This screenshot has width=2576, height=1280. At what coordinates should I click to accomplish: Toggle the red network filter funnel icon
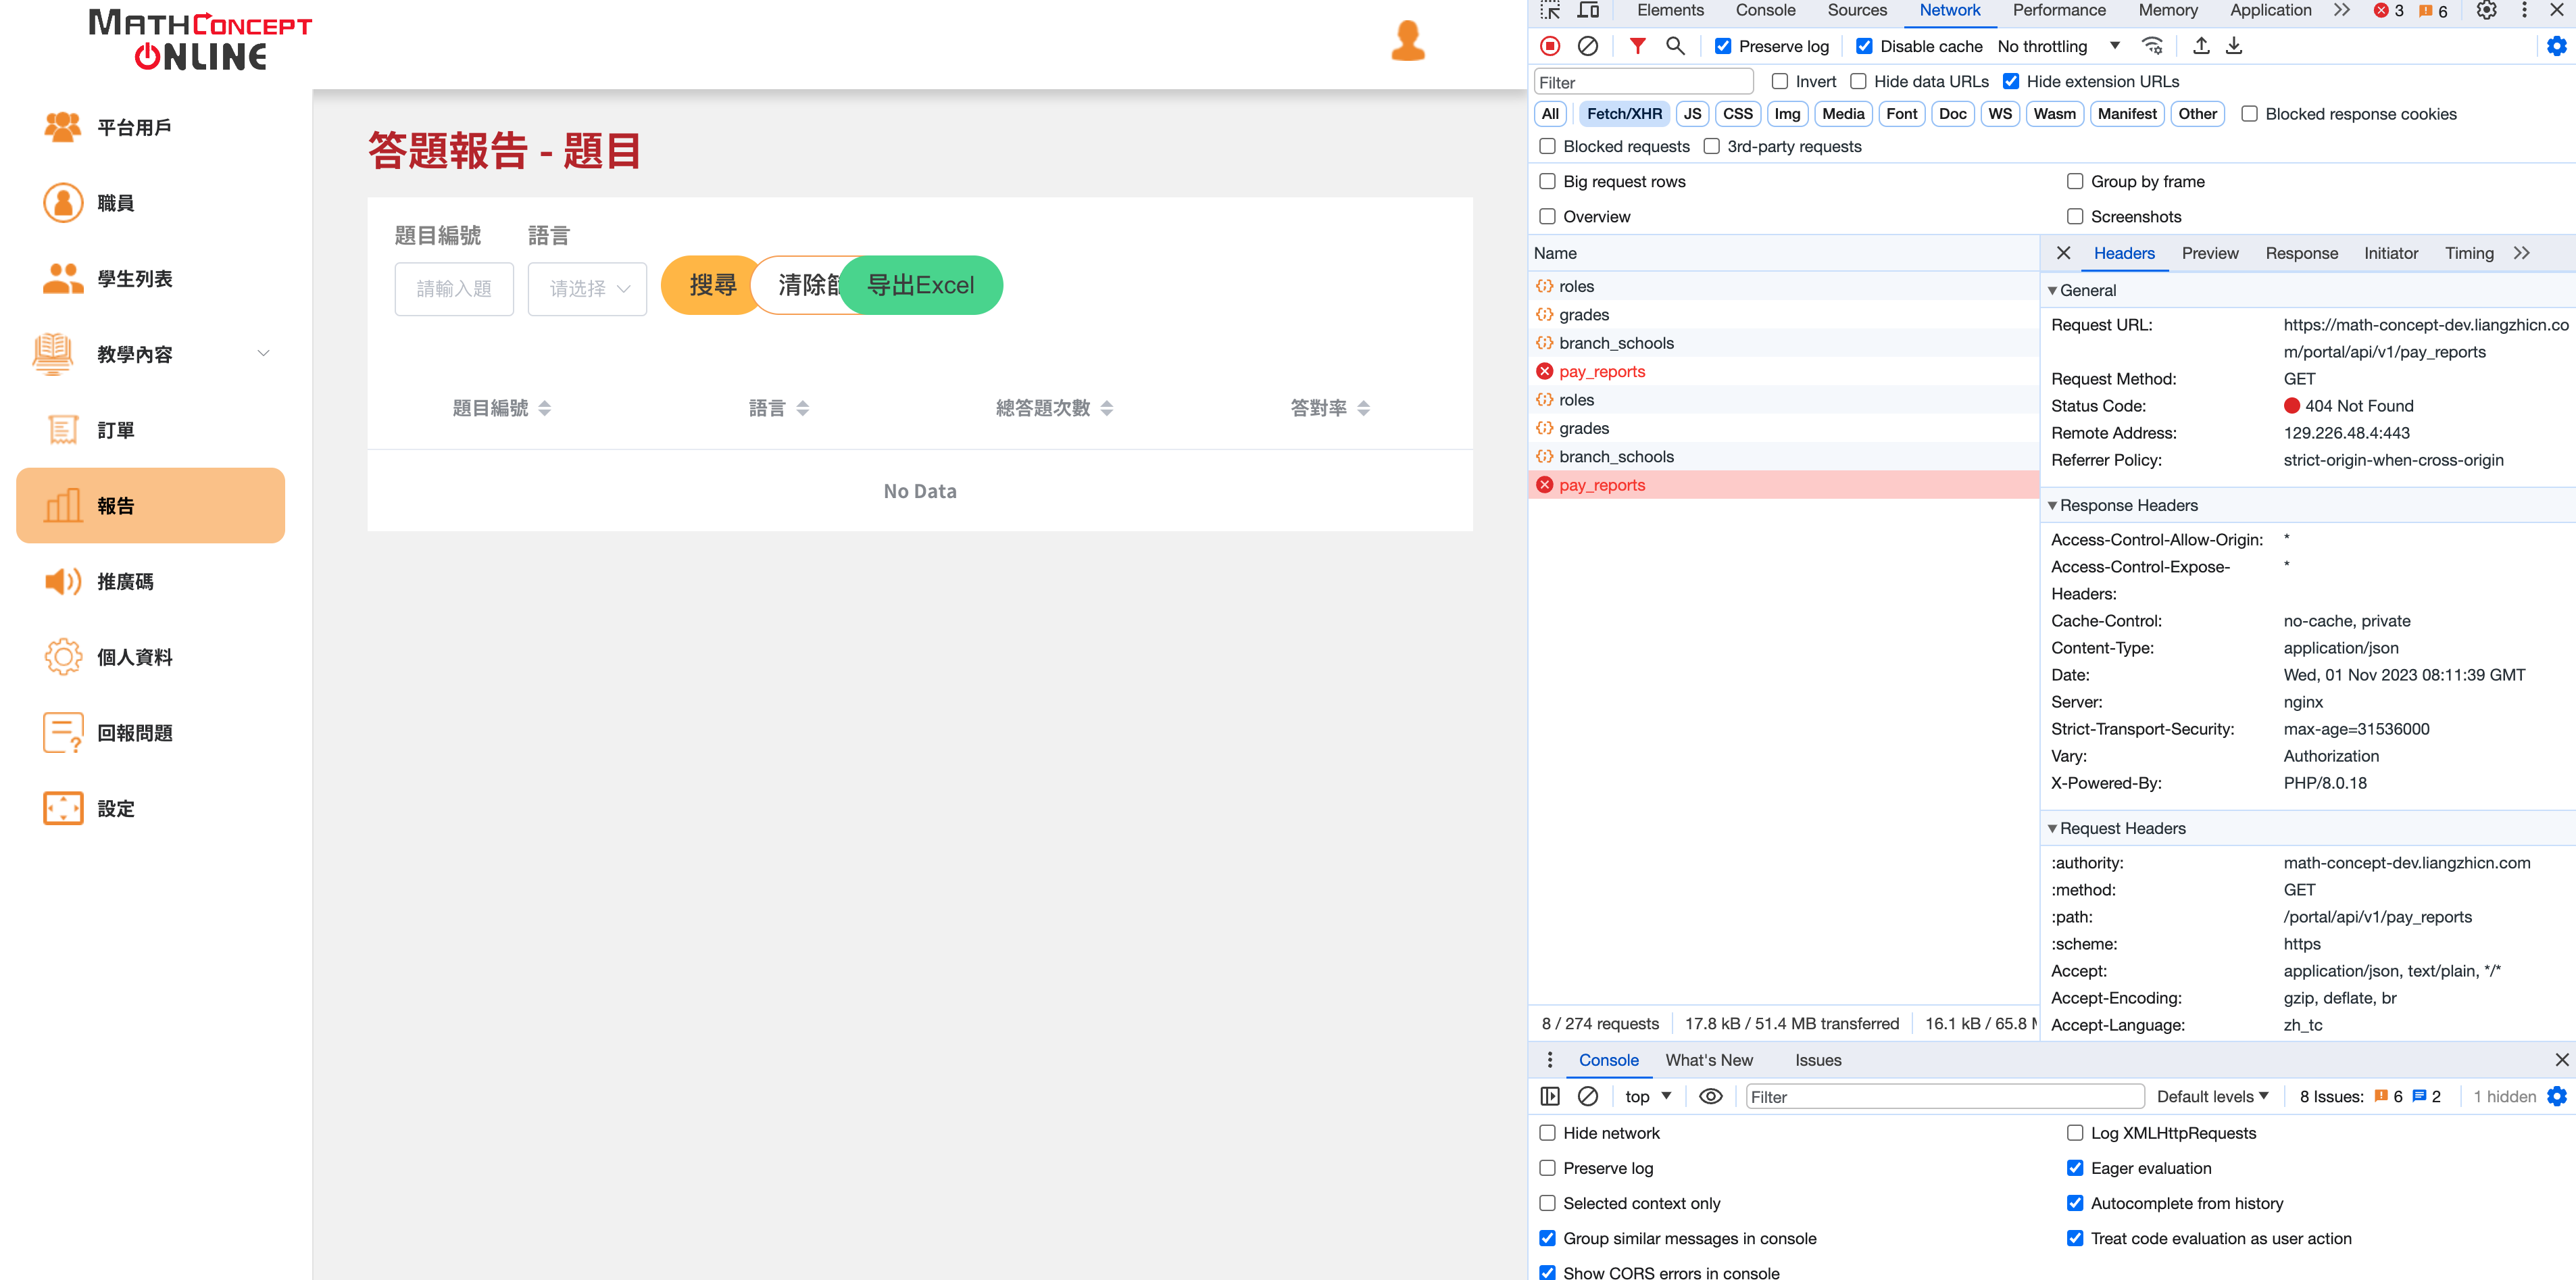click(1637, 46)
